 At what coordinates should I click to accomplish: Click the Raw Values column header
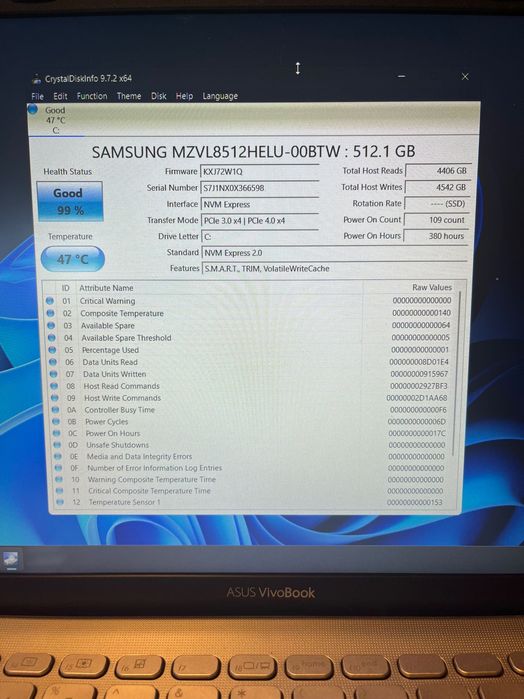point(432,288)
